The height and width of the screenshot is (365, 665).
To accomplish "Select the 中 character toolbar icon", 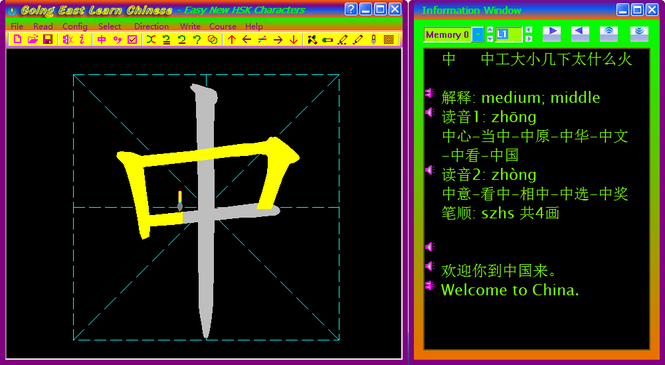I will pos(102,39).
